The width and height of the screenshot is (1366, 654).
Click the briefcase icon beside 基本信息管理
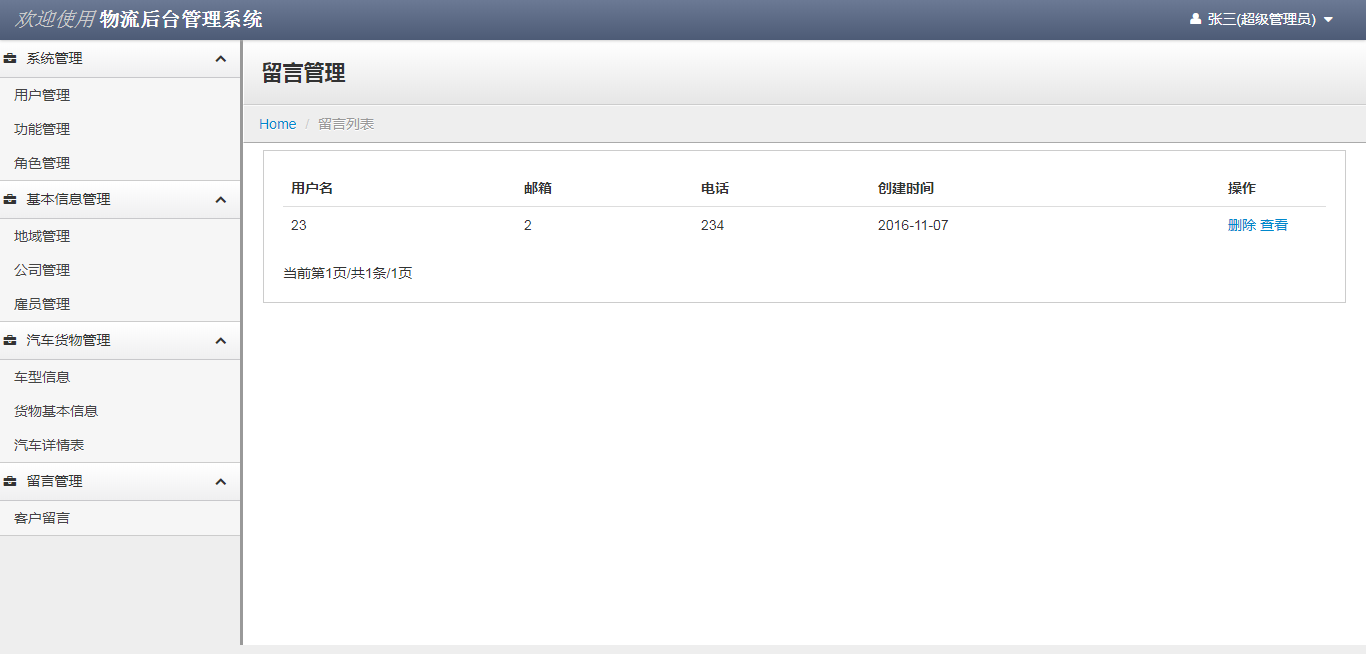click(10, 200)
